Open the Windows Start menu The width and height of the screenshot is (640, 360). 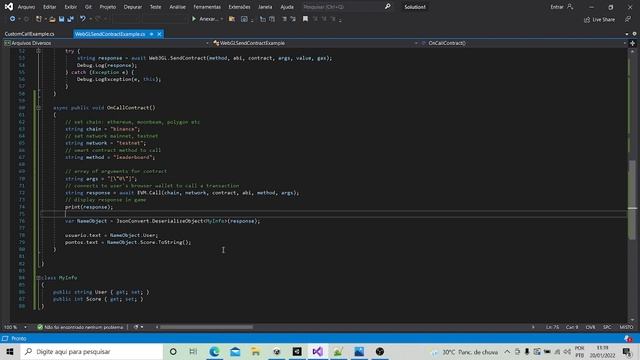pos(10,351)
